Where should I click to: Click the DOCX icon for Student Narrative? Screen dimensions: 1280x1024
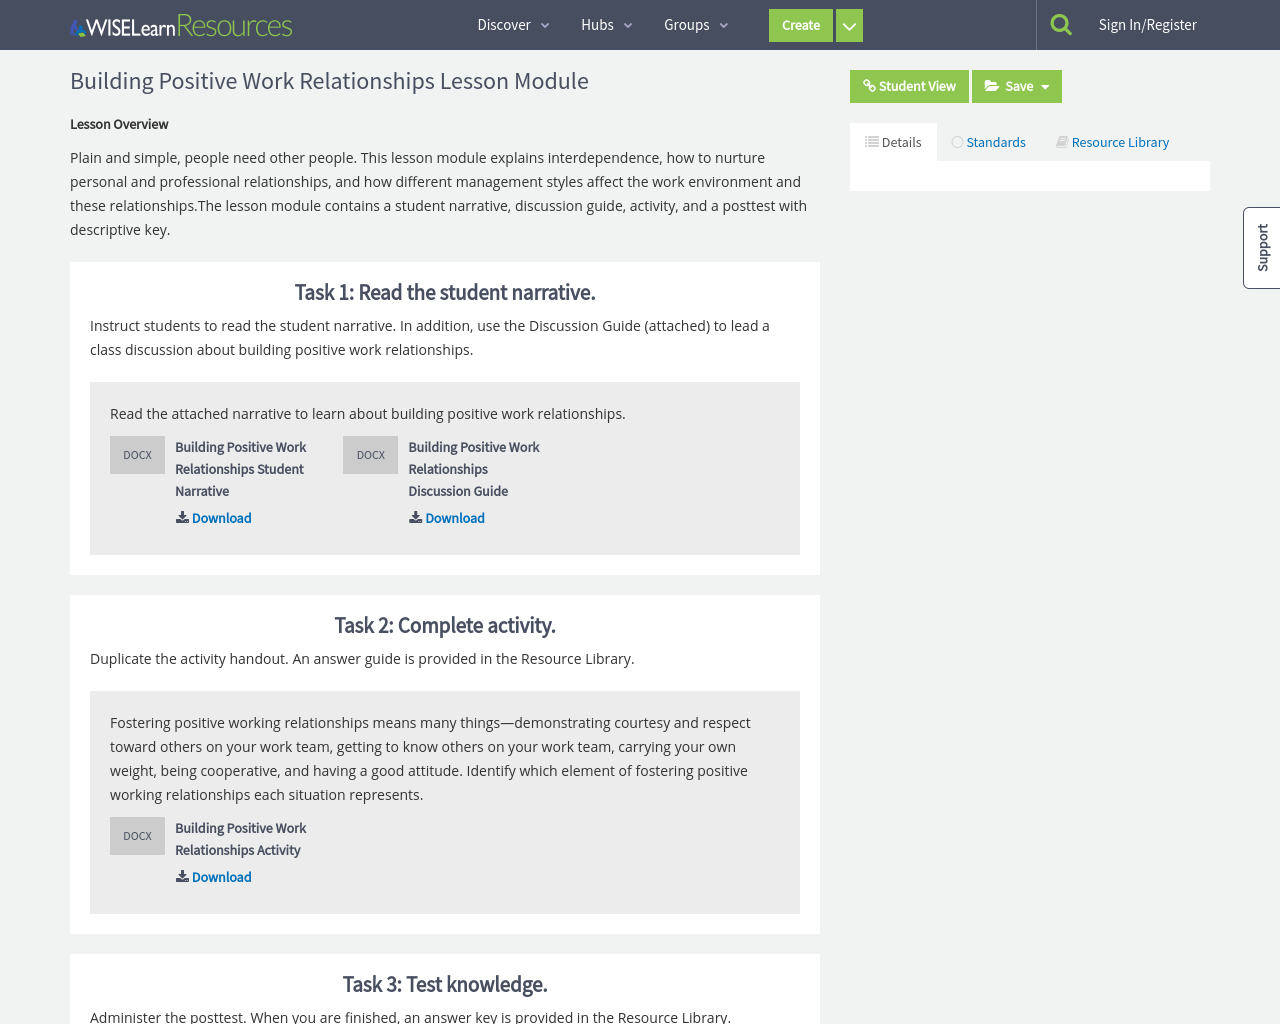(137, 454)
